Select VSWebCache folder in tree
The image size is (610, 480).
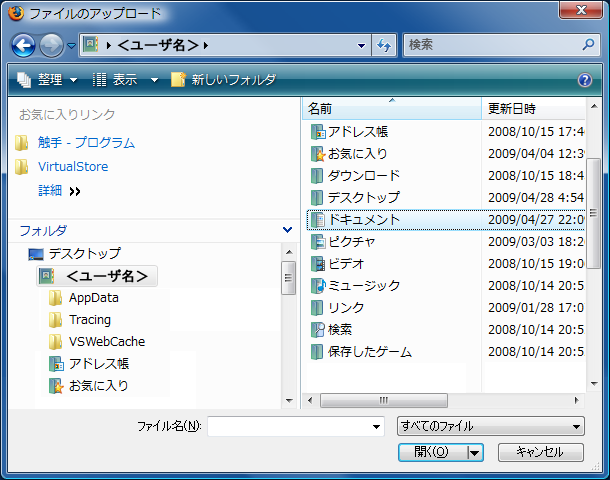[x=107, y=342]
